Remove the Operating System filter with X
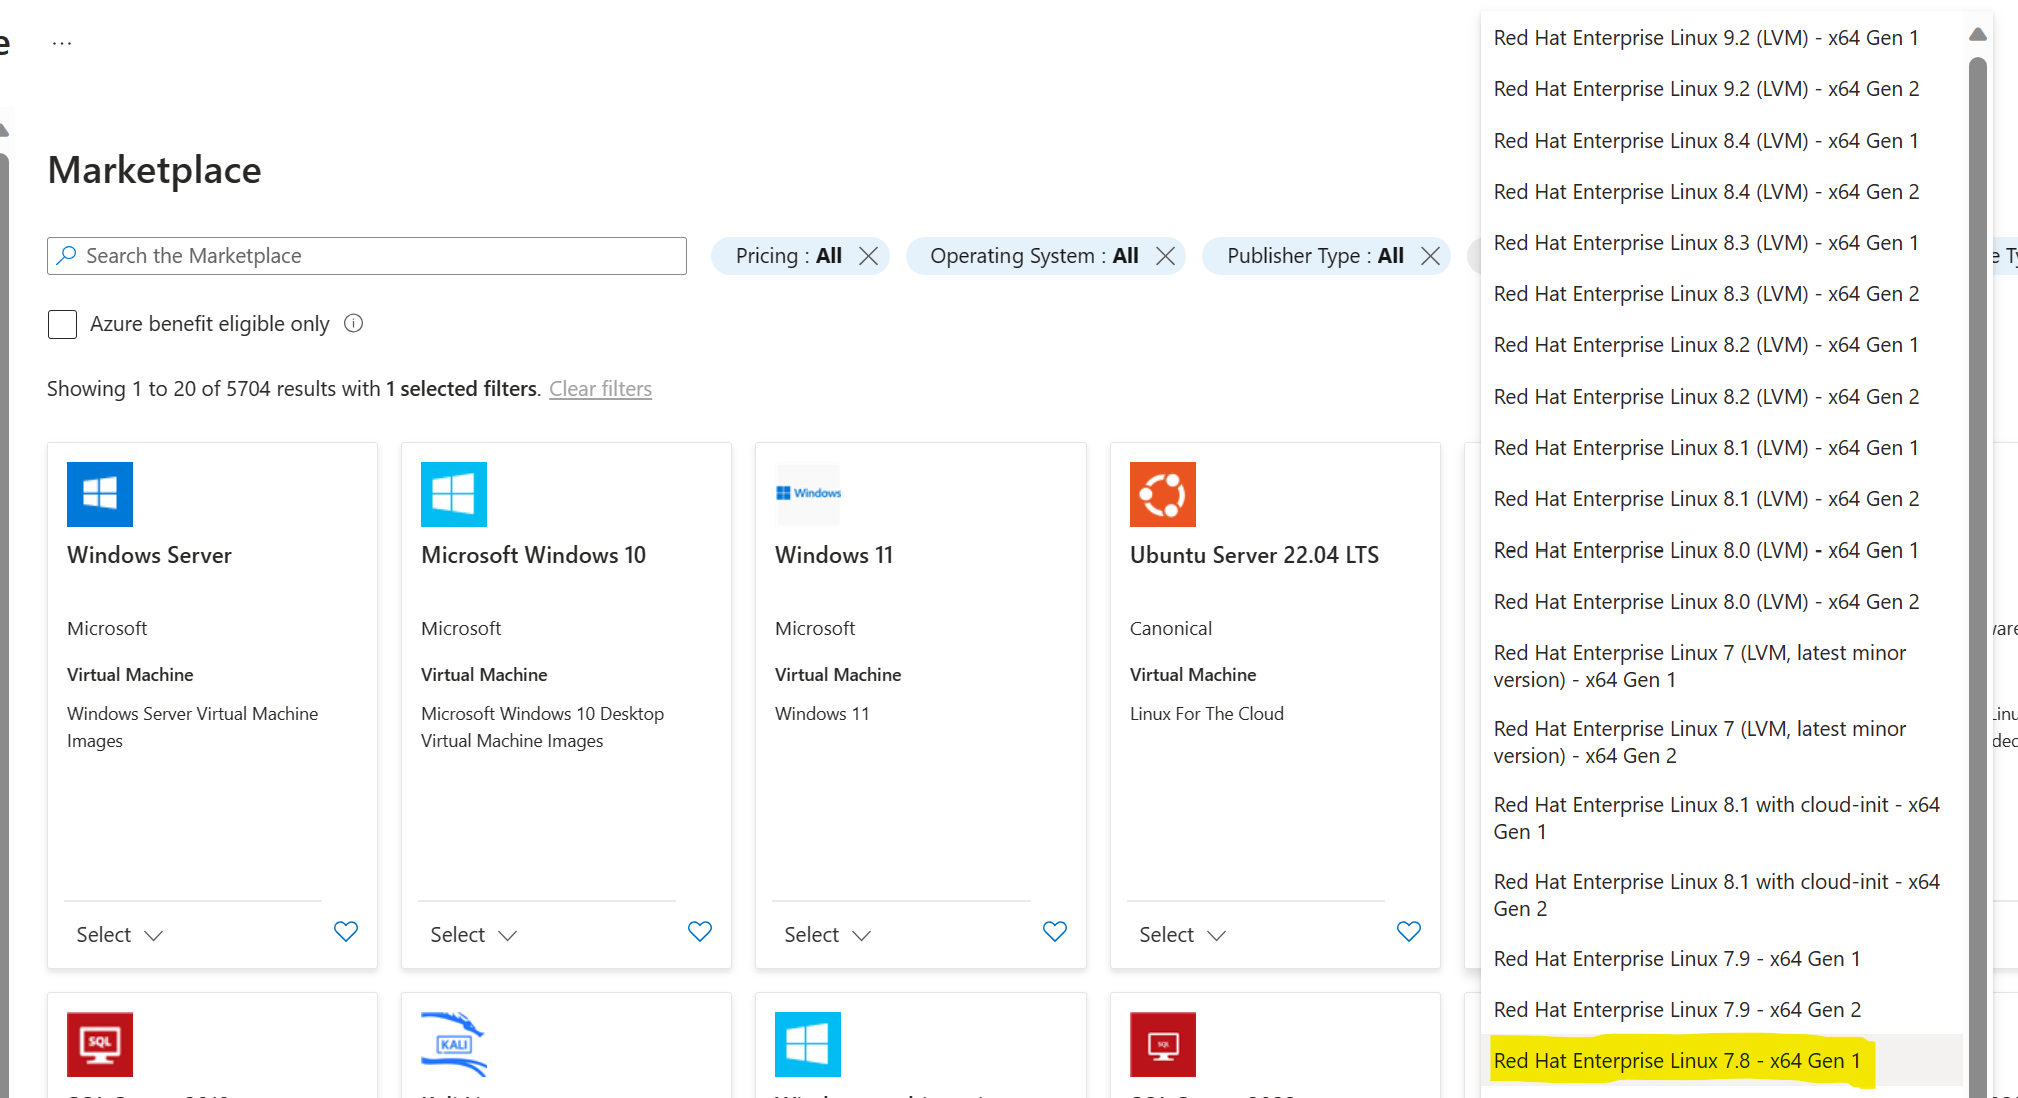This screenshot has width=2018, height=1098. click(1165, 256)
